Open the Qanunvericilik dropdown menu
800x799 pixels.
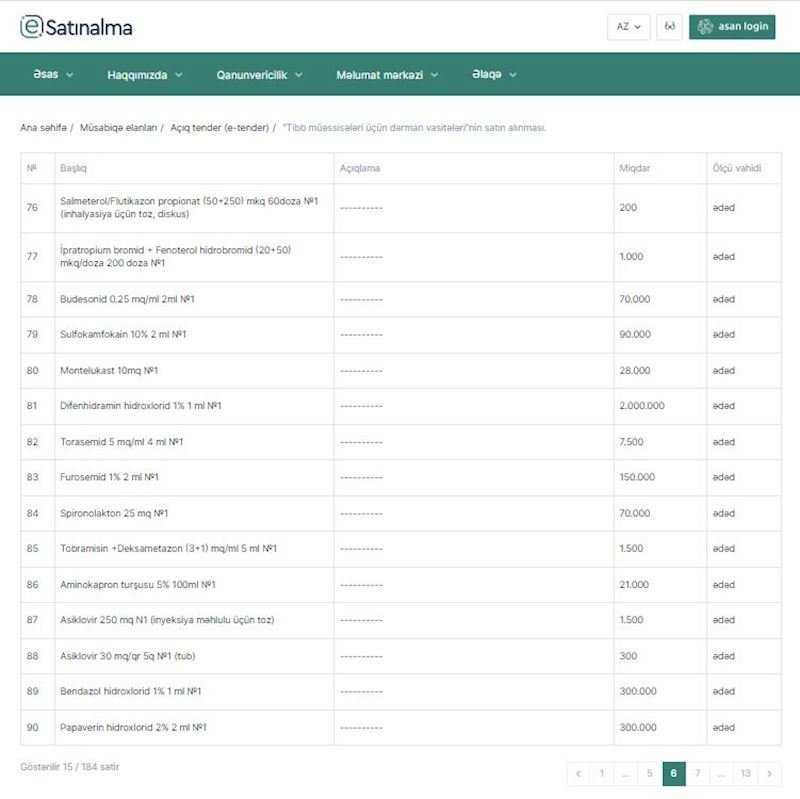pyautogui.click(x=259, y=74)
